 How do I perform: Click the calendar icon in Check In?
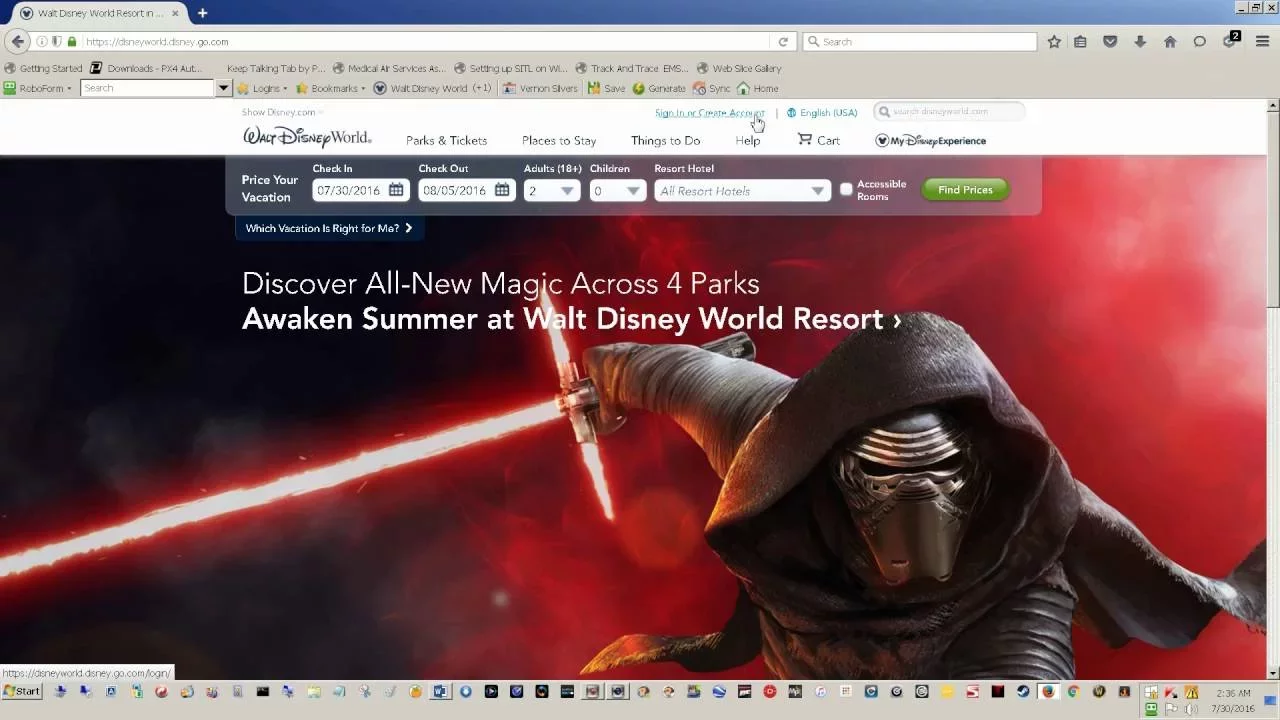396,190
